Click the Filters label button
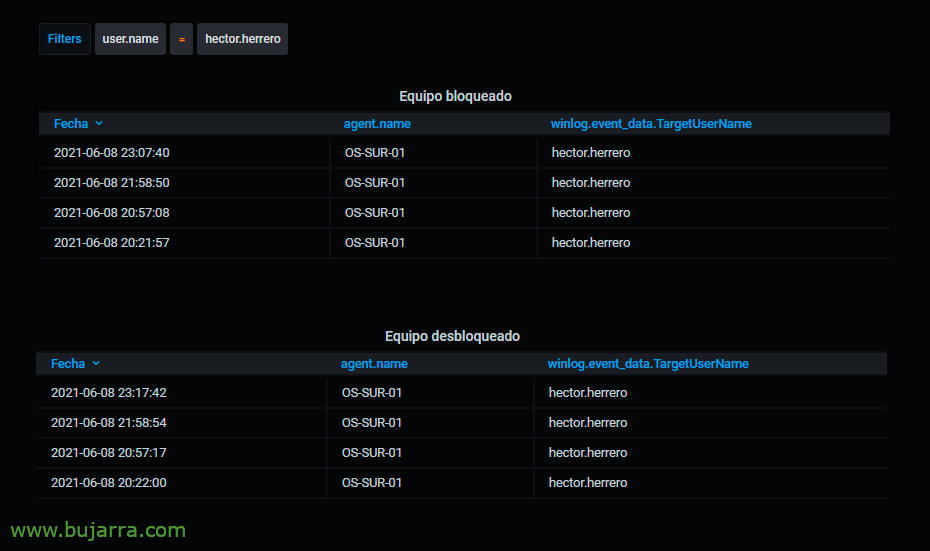Screen dimensions: 930x551 pyautogui.click(x=65, y=39)
